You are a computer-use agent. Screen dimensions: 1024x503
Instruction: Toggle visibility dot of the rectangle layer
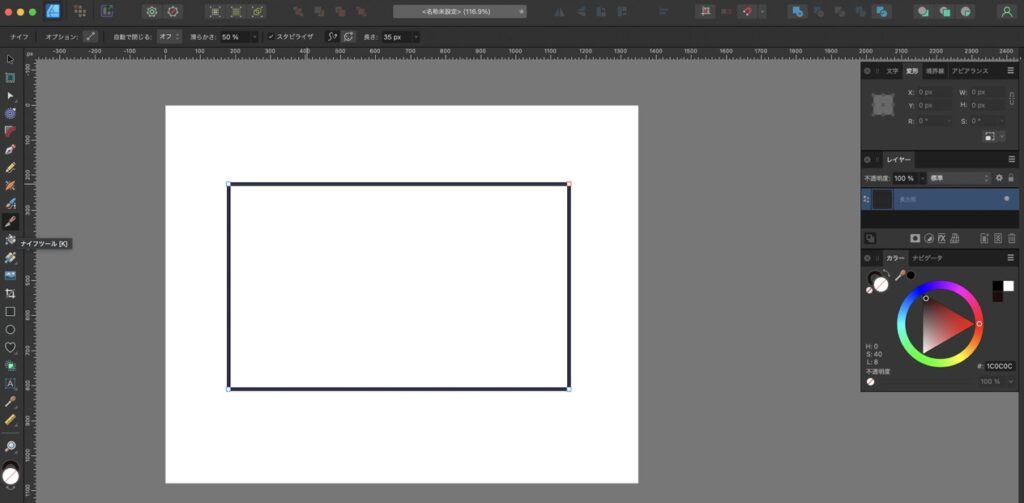(1006, 199)
